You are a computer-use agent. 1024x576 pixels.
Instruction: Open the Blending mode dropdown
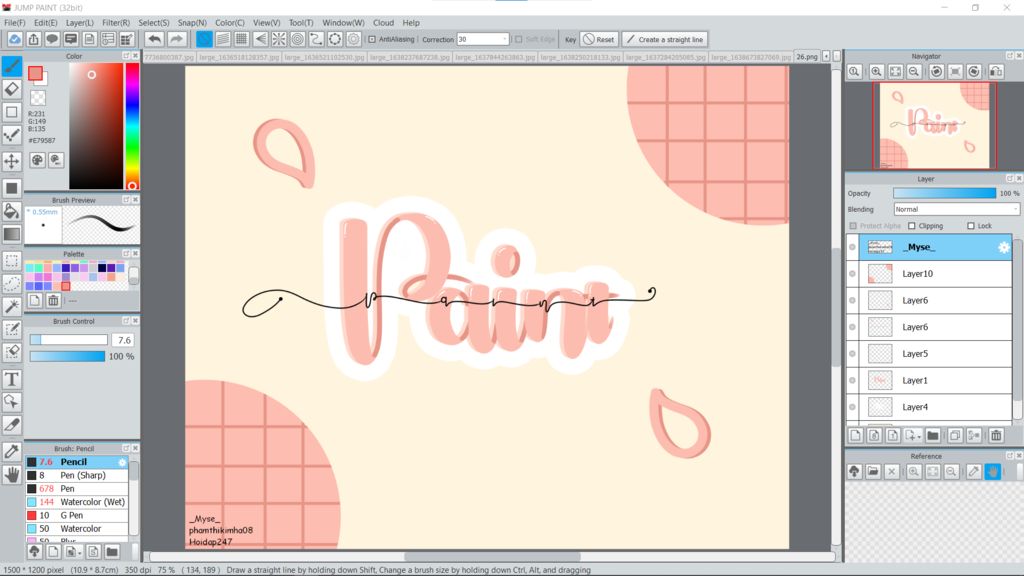click(x=956, y=209)
